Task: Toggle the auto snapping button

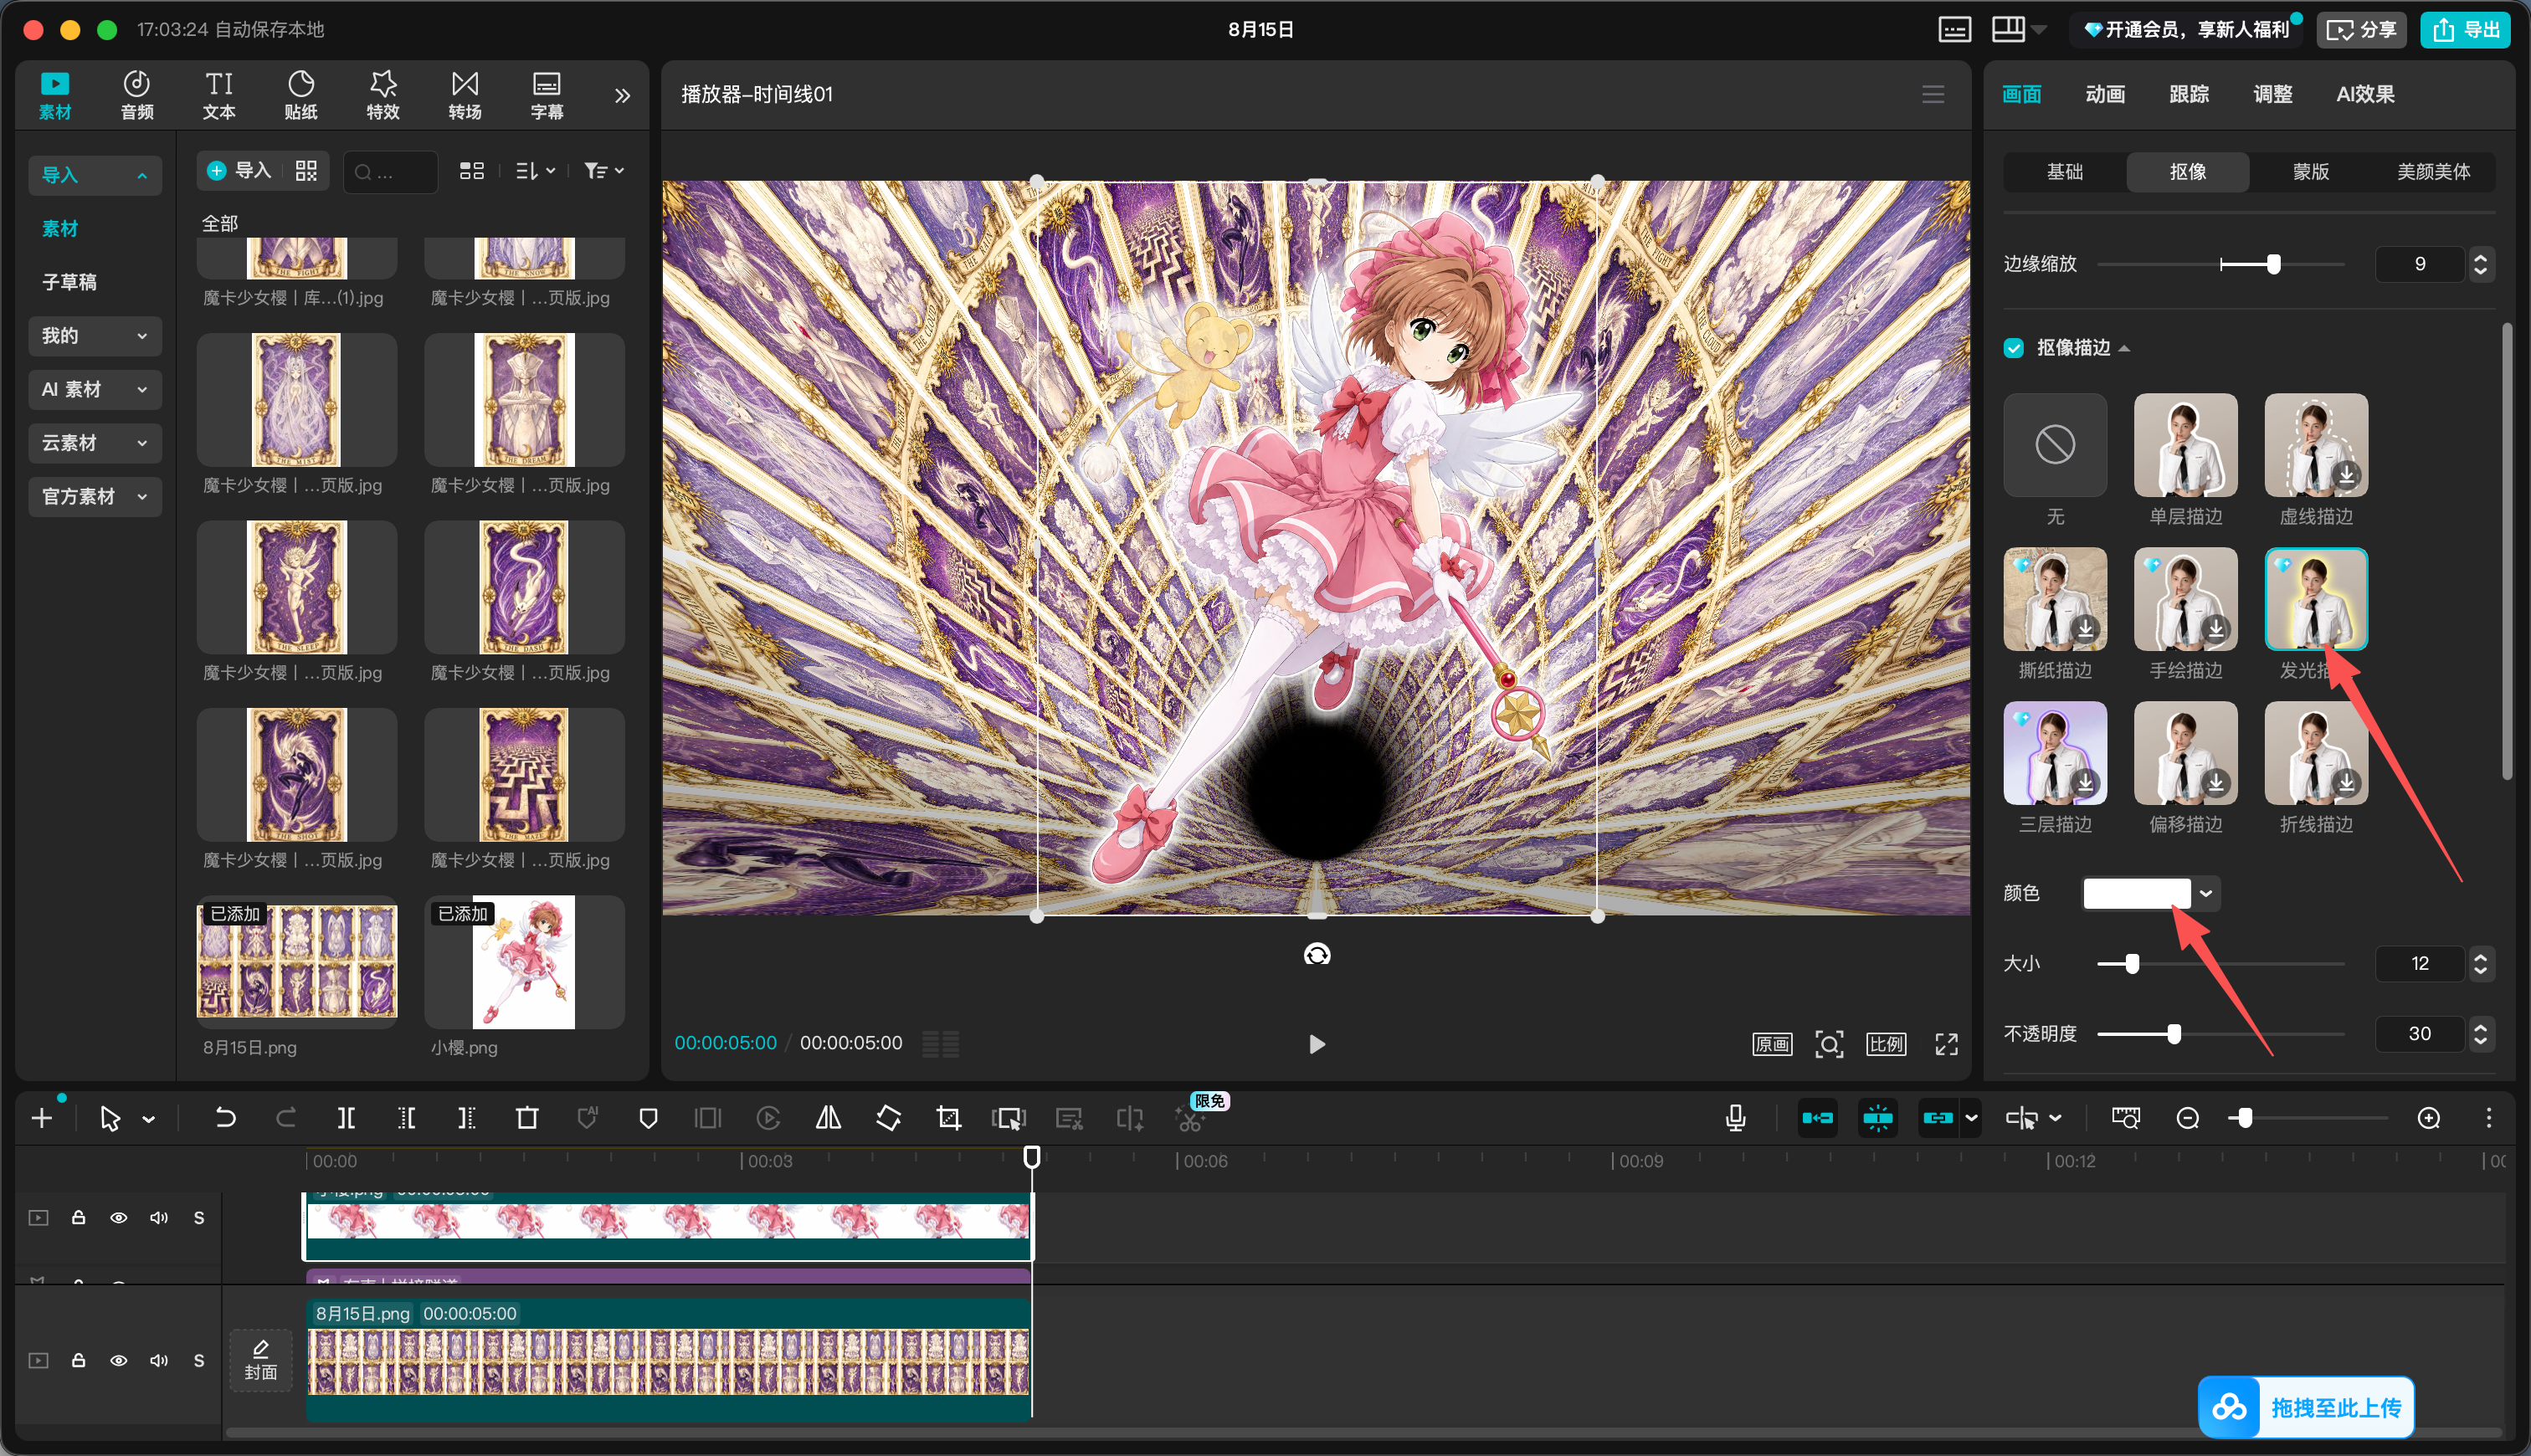Action: coord(1878,1118)
